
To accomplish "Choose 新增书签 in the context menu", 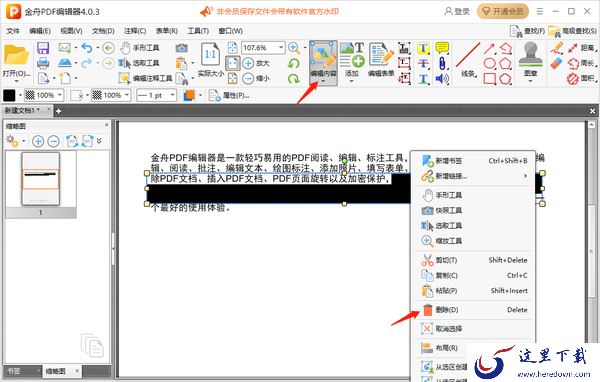I will [474, 161].
